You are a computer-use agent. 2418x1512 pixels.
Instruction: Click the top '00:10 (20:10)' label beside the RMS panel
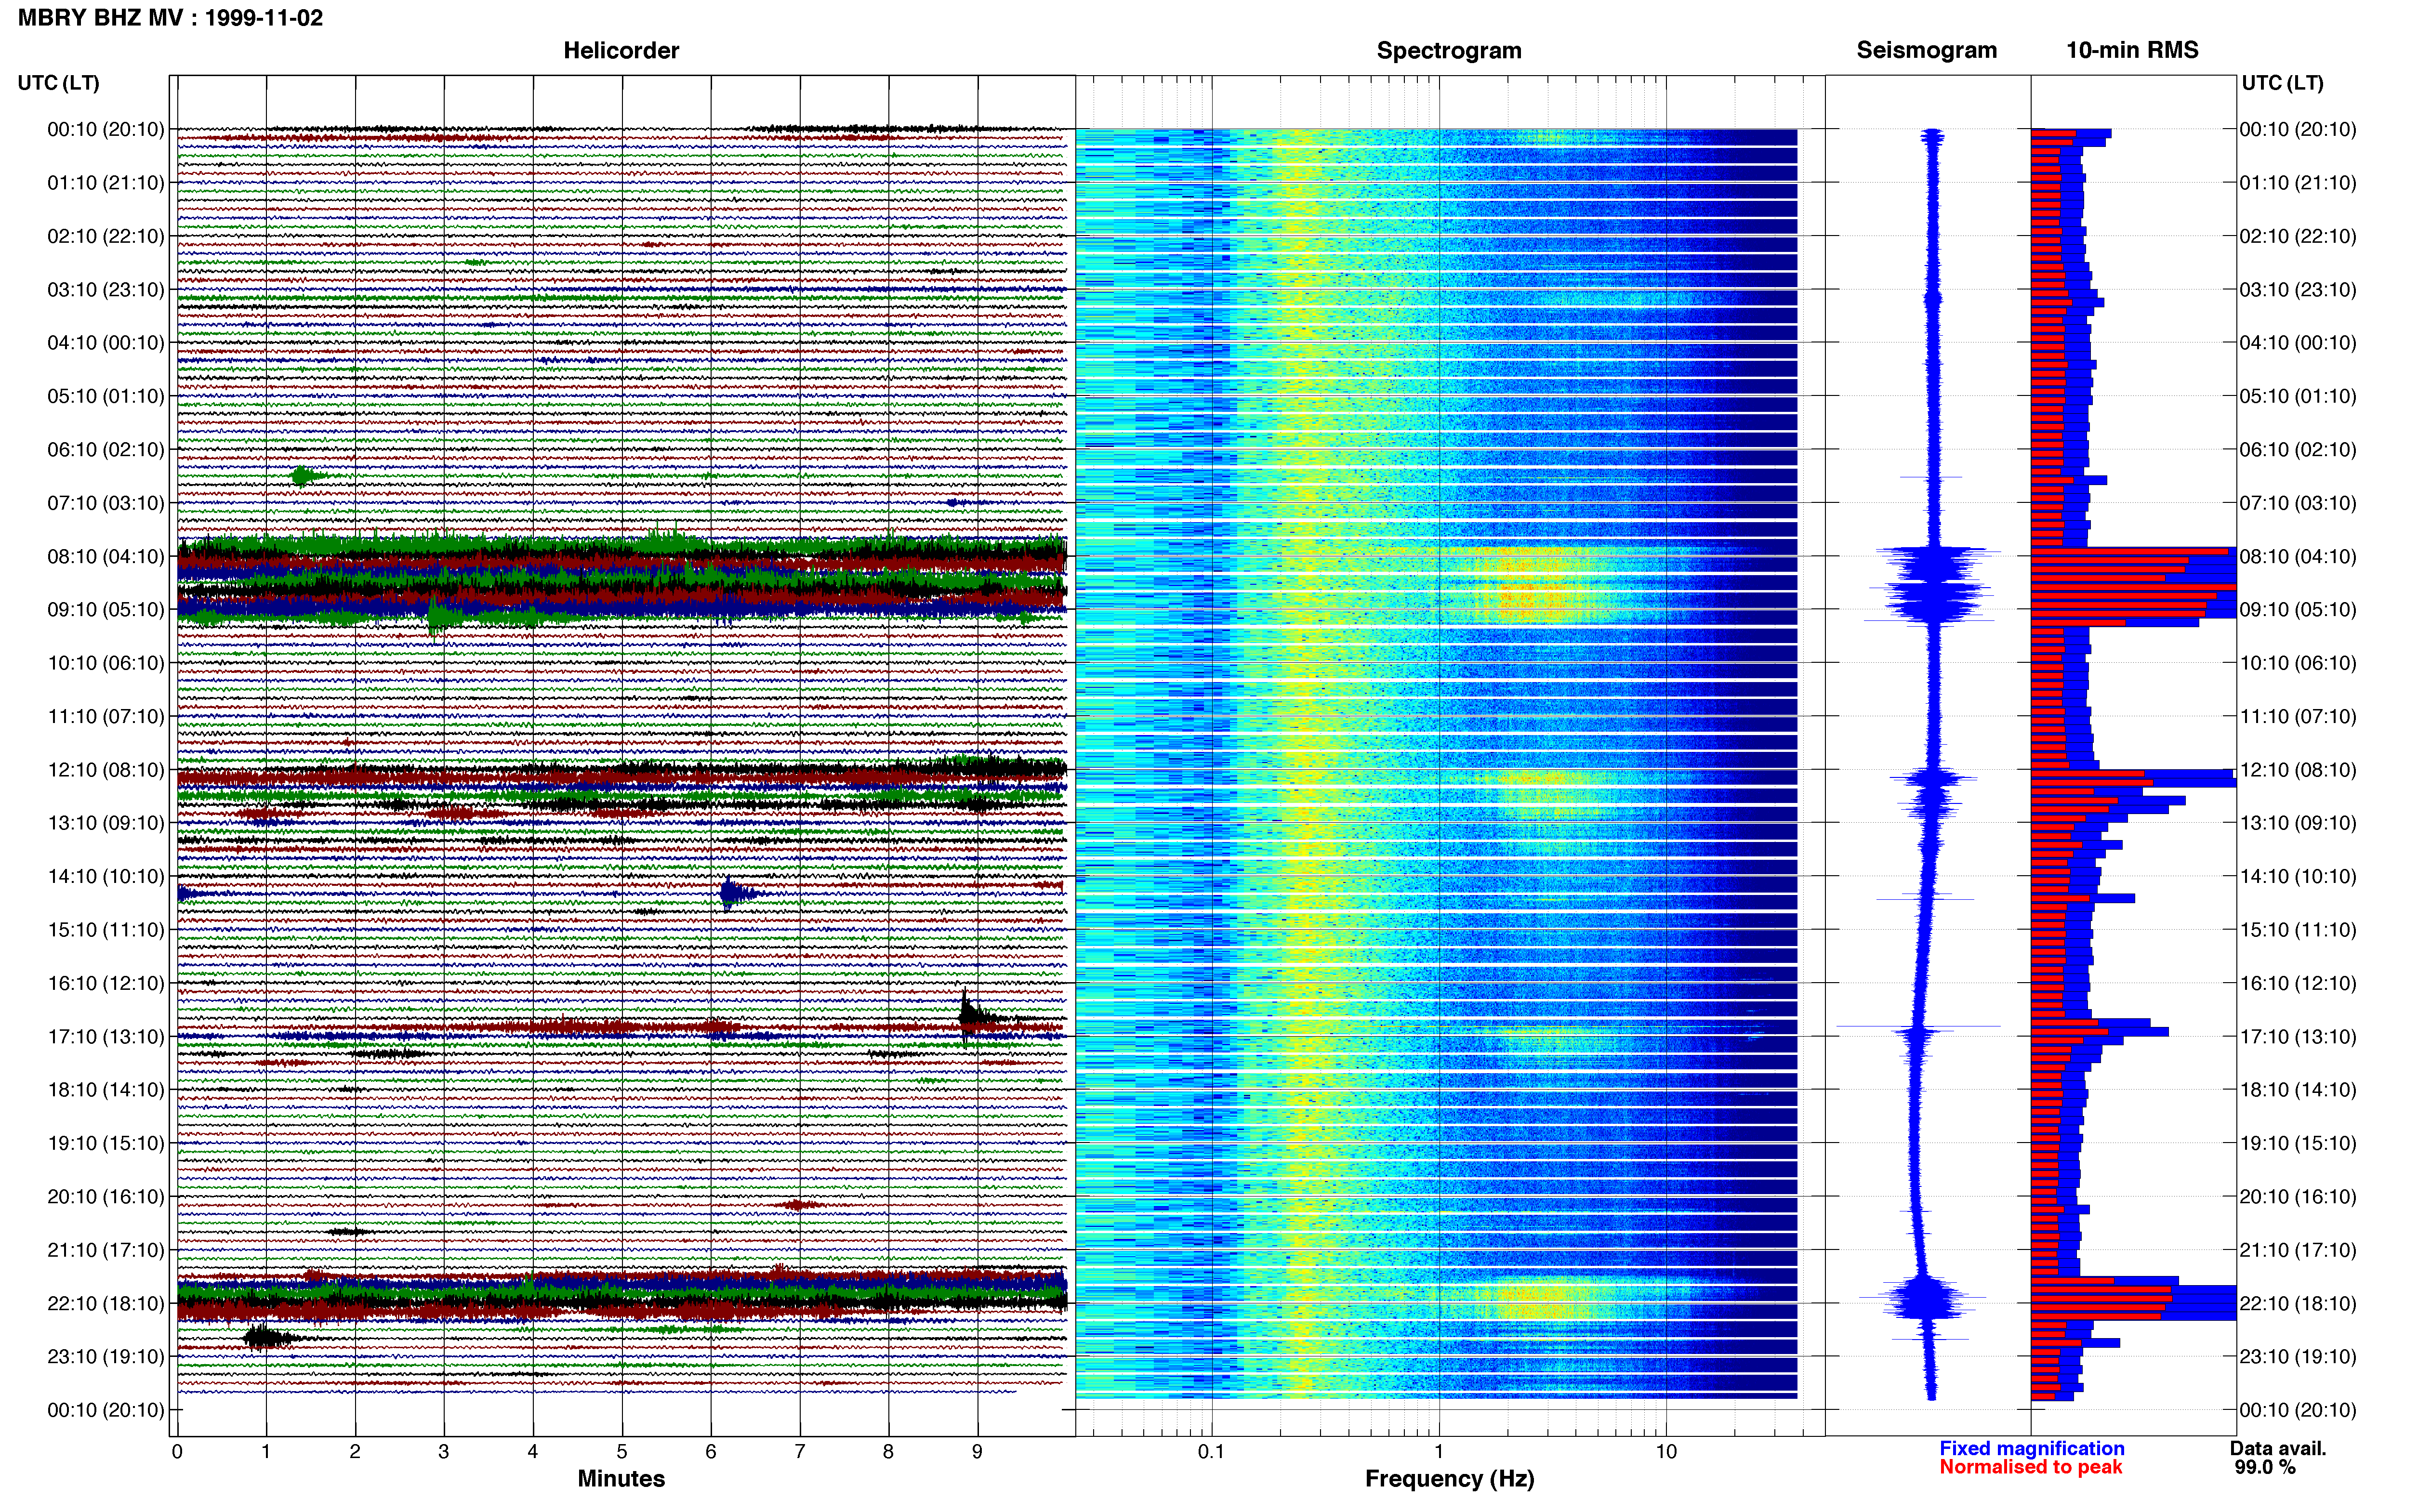(2298, 129)
